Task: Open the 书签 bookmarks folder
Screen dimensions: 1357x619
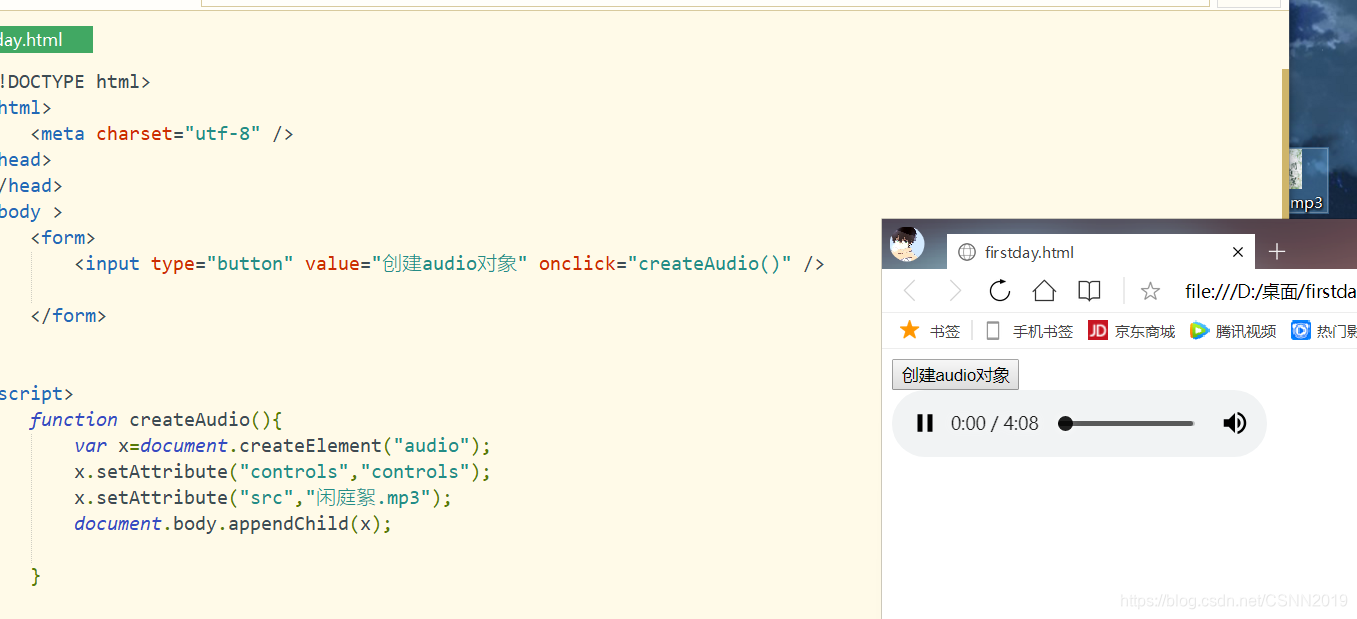Action: point(930,331)
